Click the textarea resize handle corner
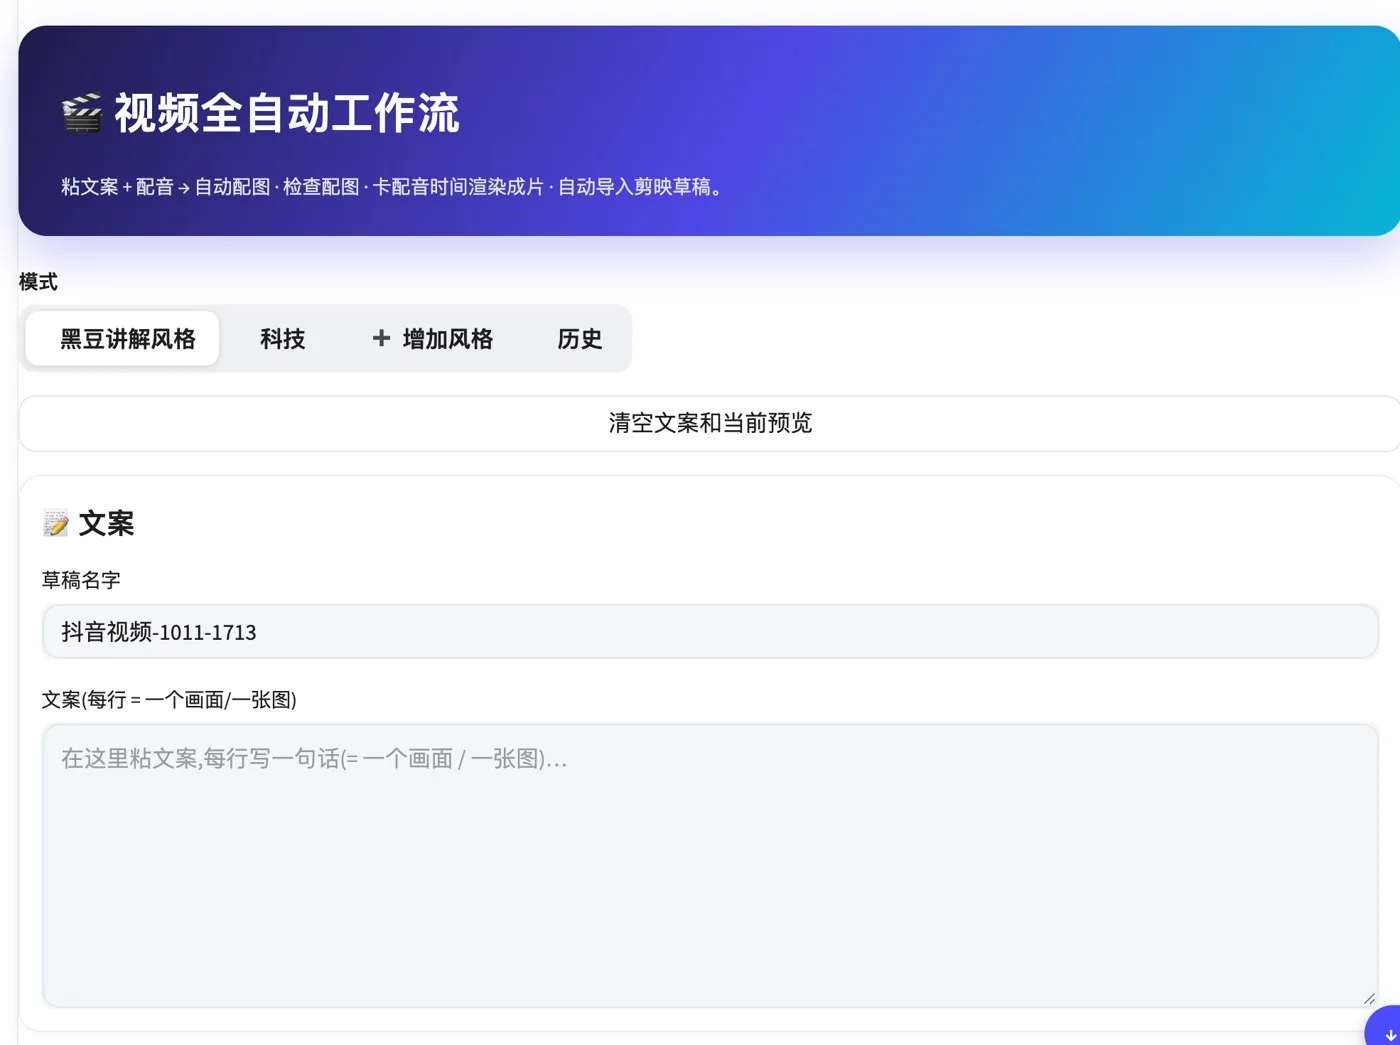The image size is (1400, 1045). coord(1369,998)
